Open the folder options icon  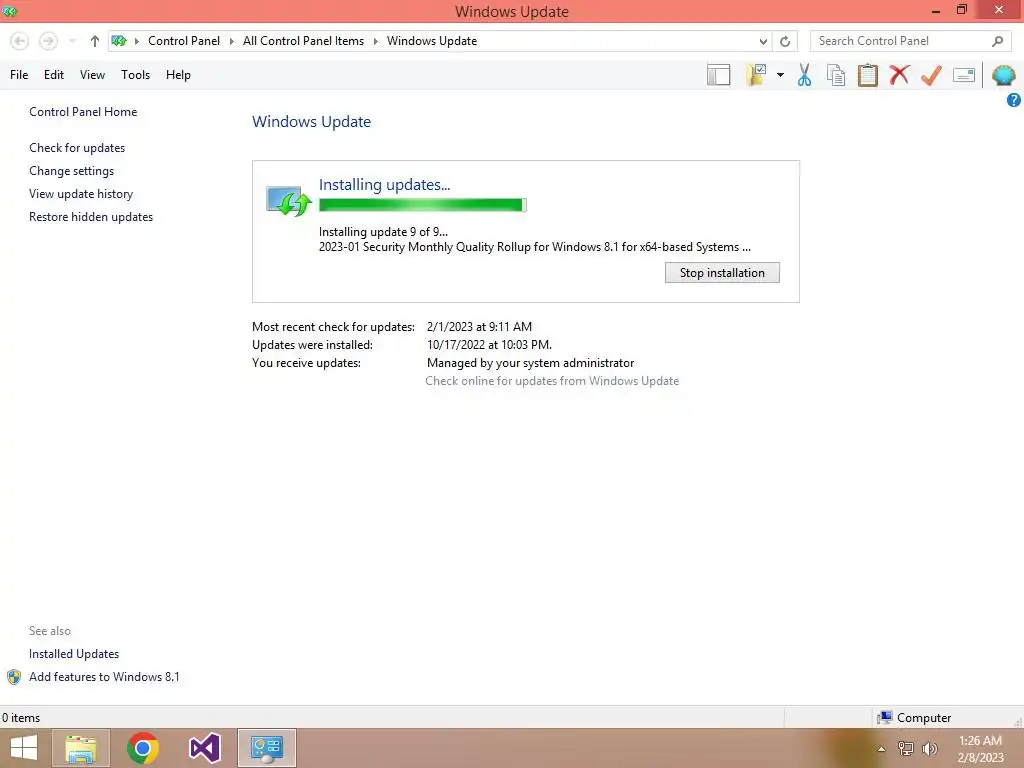pyautogui.click(x=756, y=75)
